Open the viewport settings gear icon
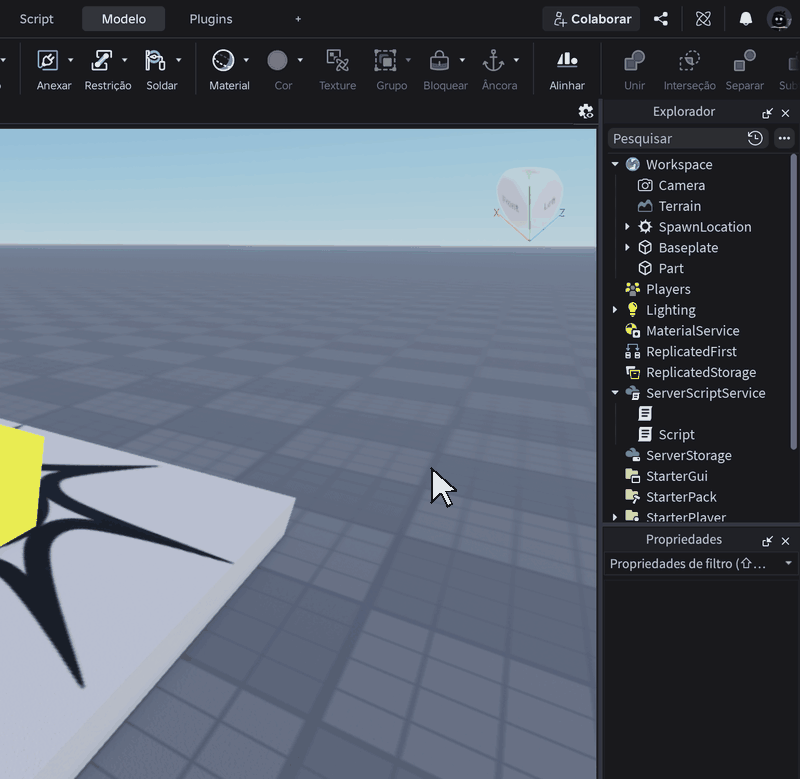 pyautogui.click(x=585, y=111)
